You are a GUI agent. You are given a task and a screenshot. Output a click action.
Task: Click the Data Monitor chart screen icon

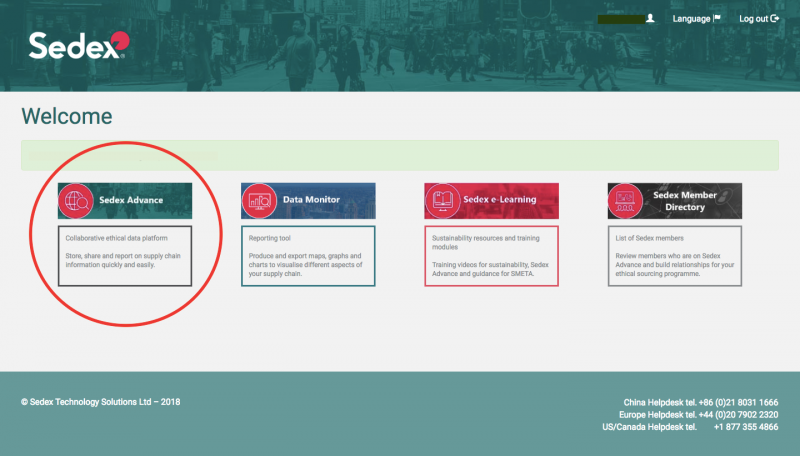pyautogui.click(x=259, y=200)
